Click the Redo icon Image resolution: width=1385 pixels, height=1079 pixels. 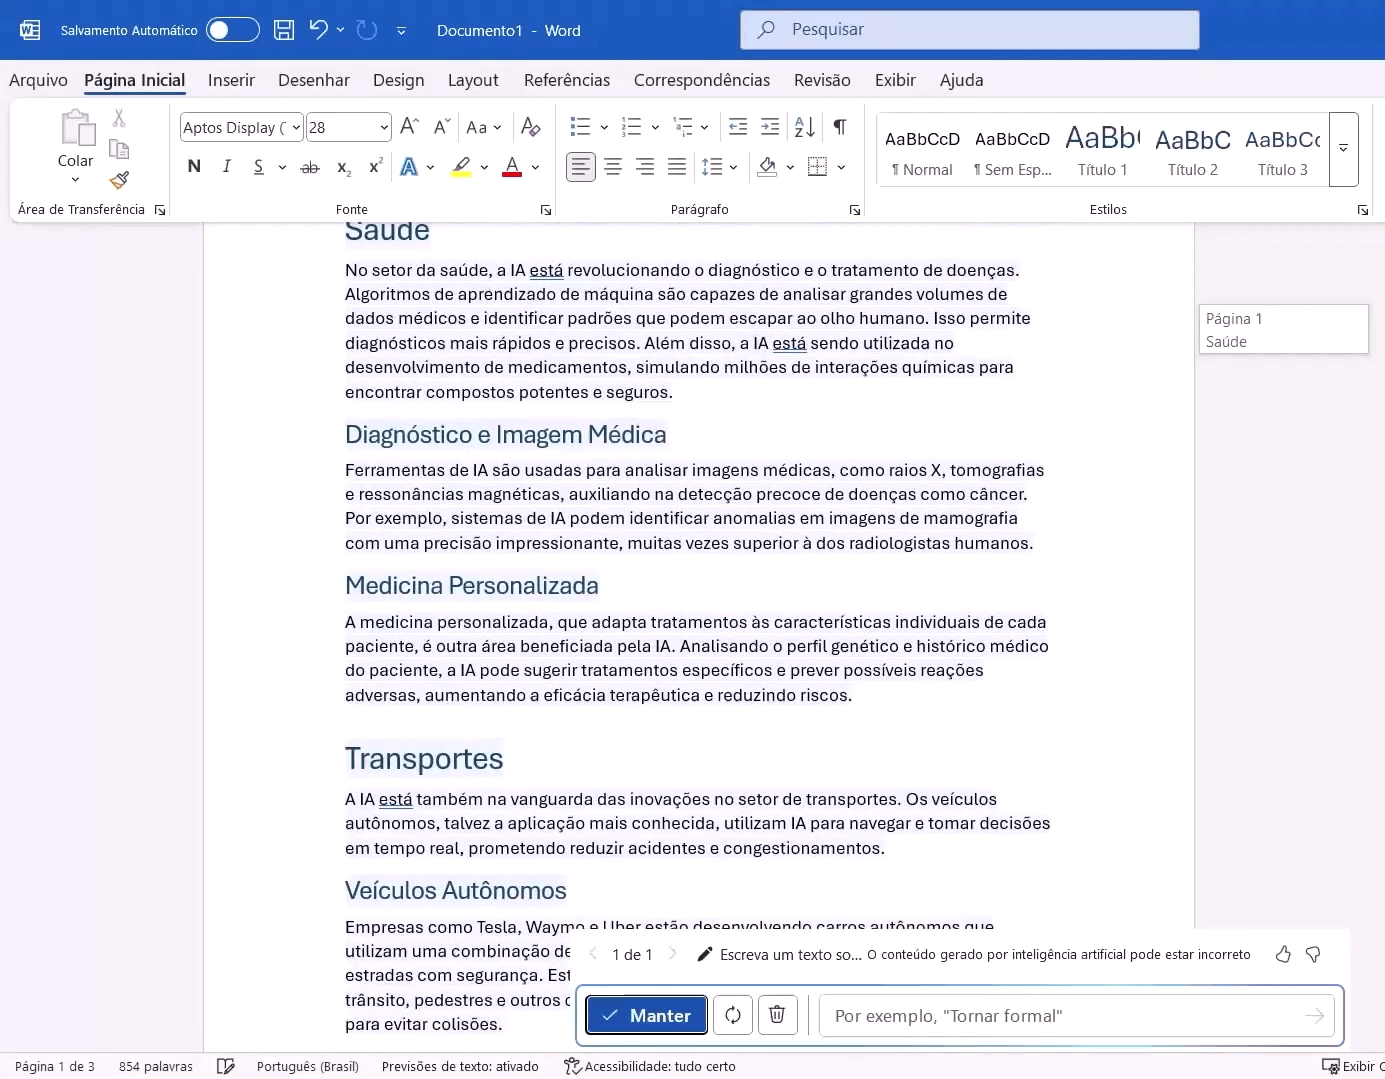click(367, 30)
